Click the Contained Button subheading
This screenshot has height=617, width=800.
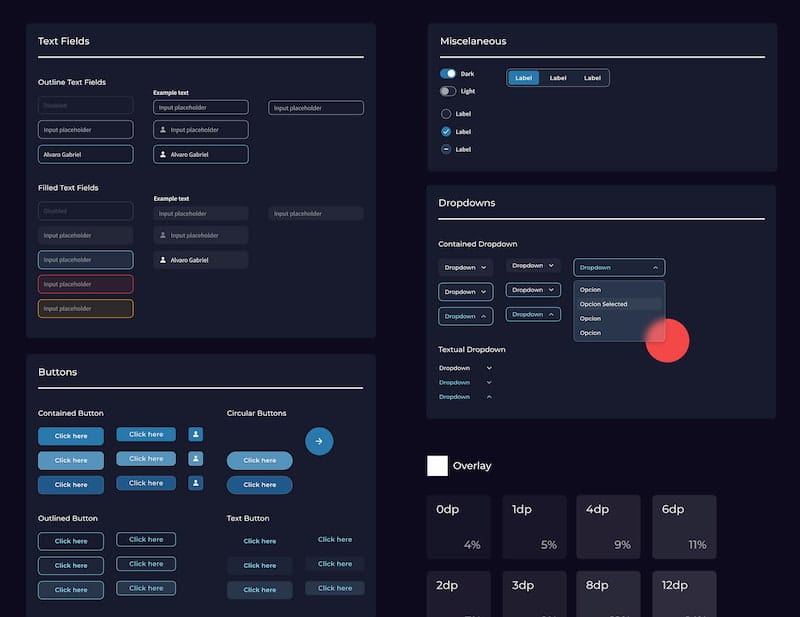(71, 413)
